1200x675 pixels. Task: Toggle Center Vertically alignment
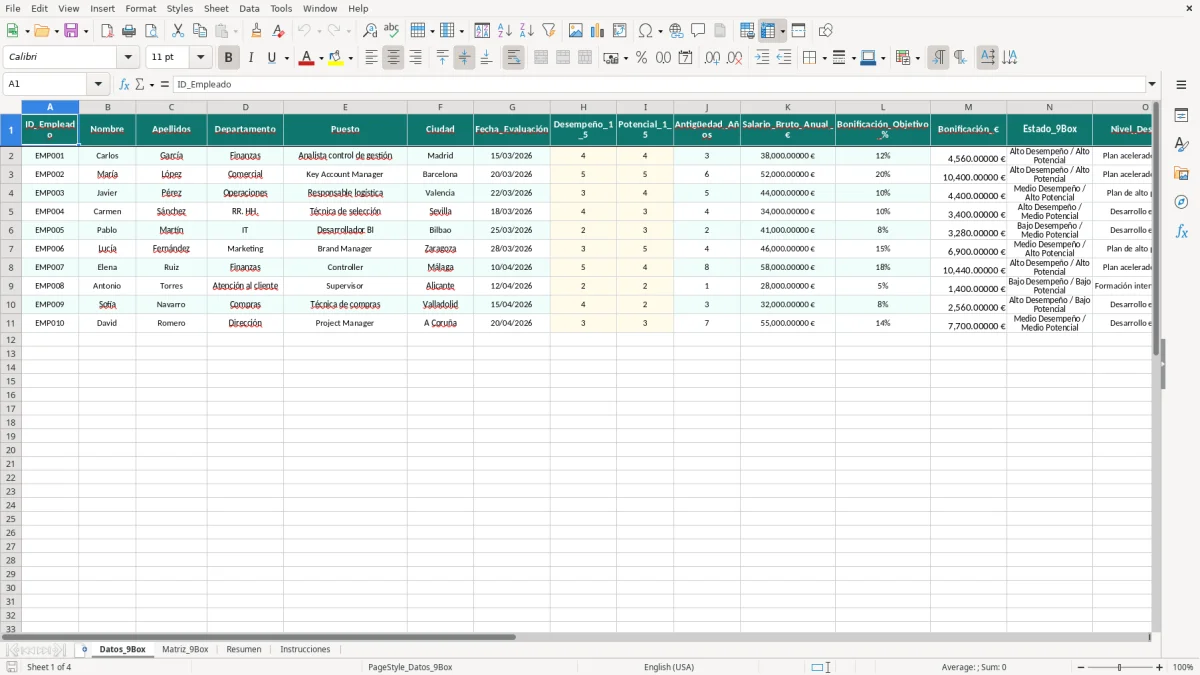tap(464, 58)
